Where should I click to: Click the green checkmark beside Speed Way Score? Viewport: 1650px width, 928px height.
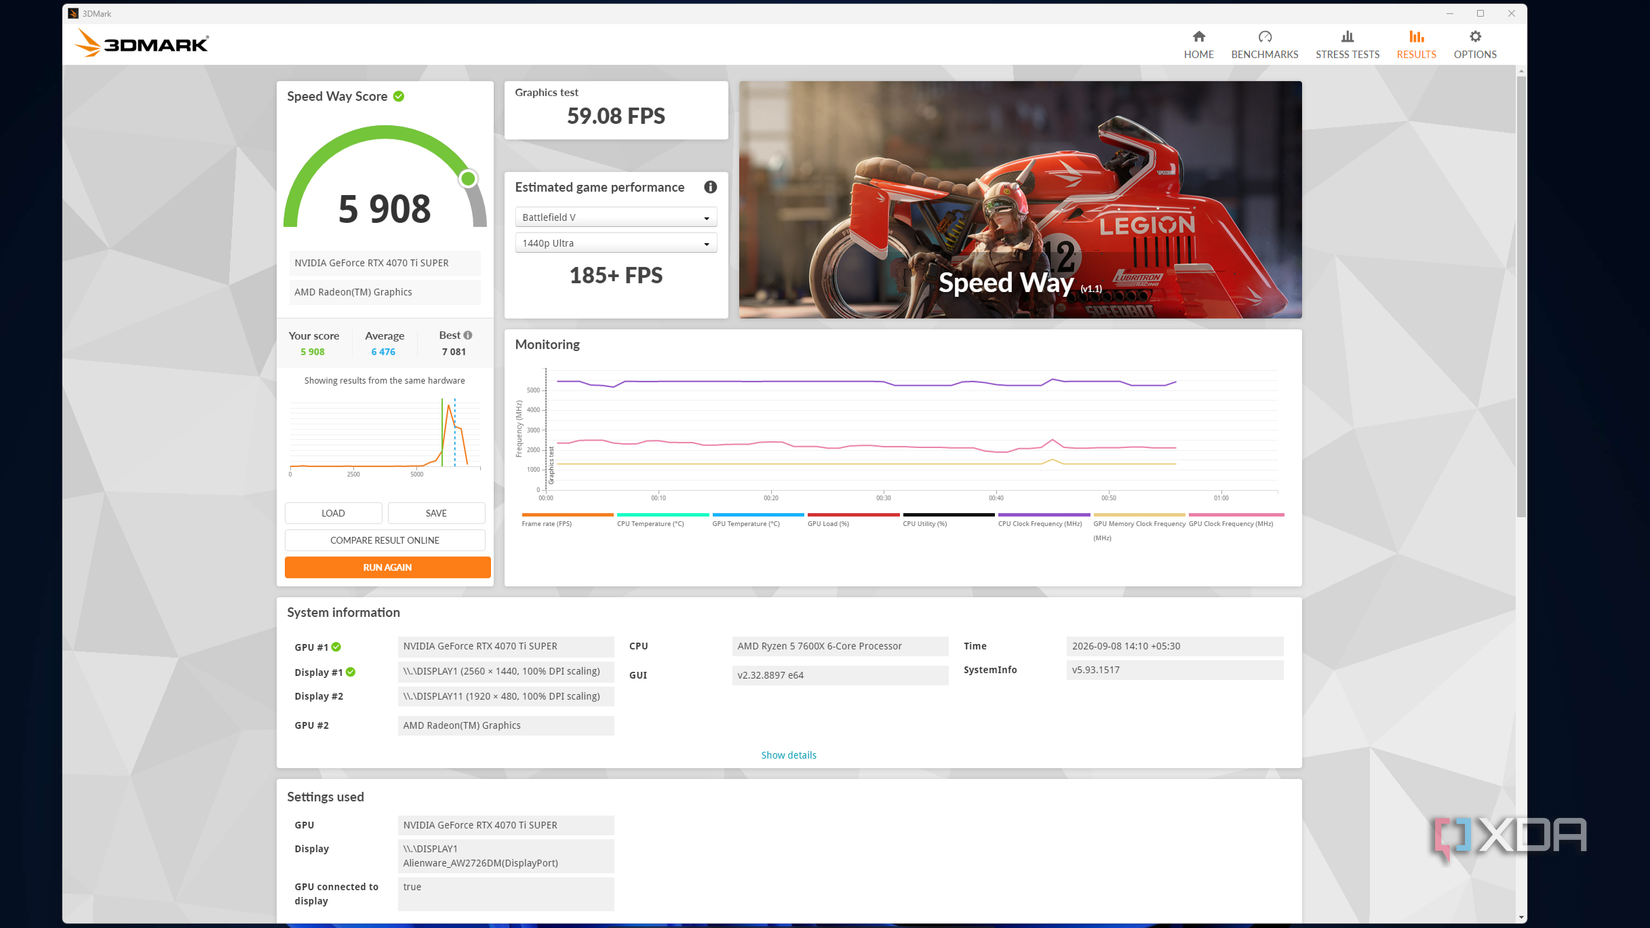click(399, 96)
